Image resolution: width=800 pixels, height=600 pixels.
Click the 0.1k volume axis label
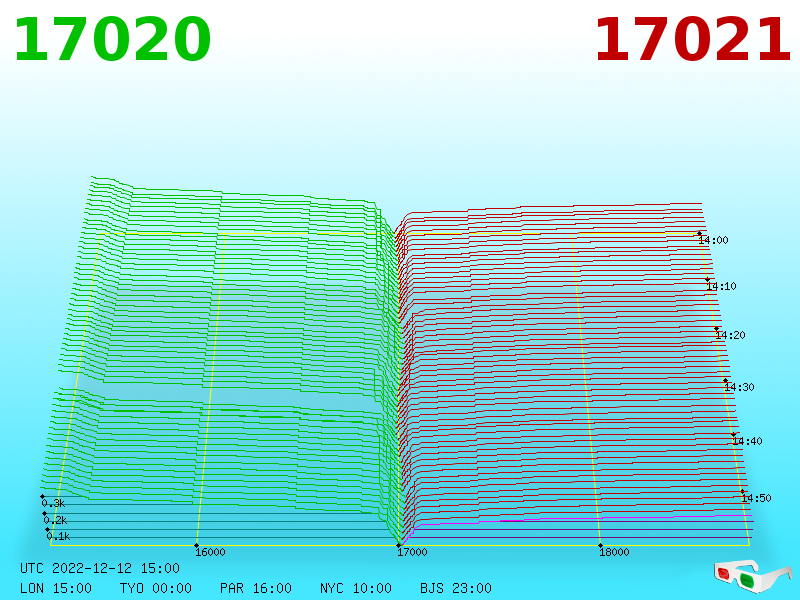pos(59,536)
